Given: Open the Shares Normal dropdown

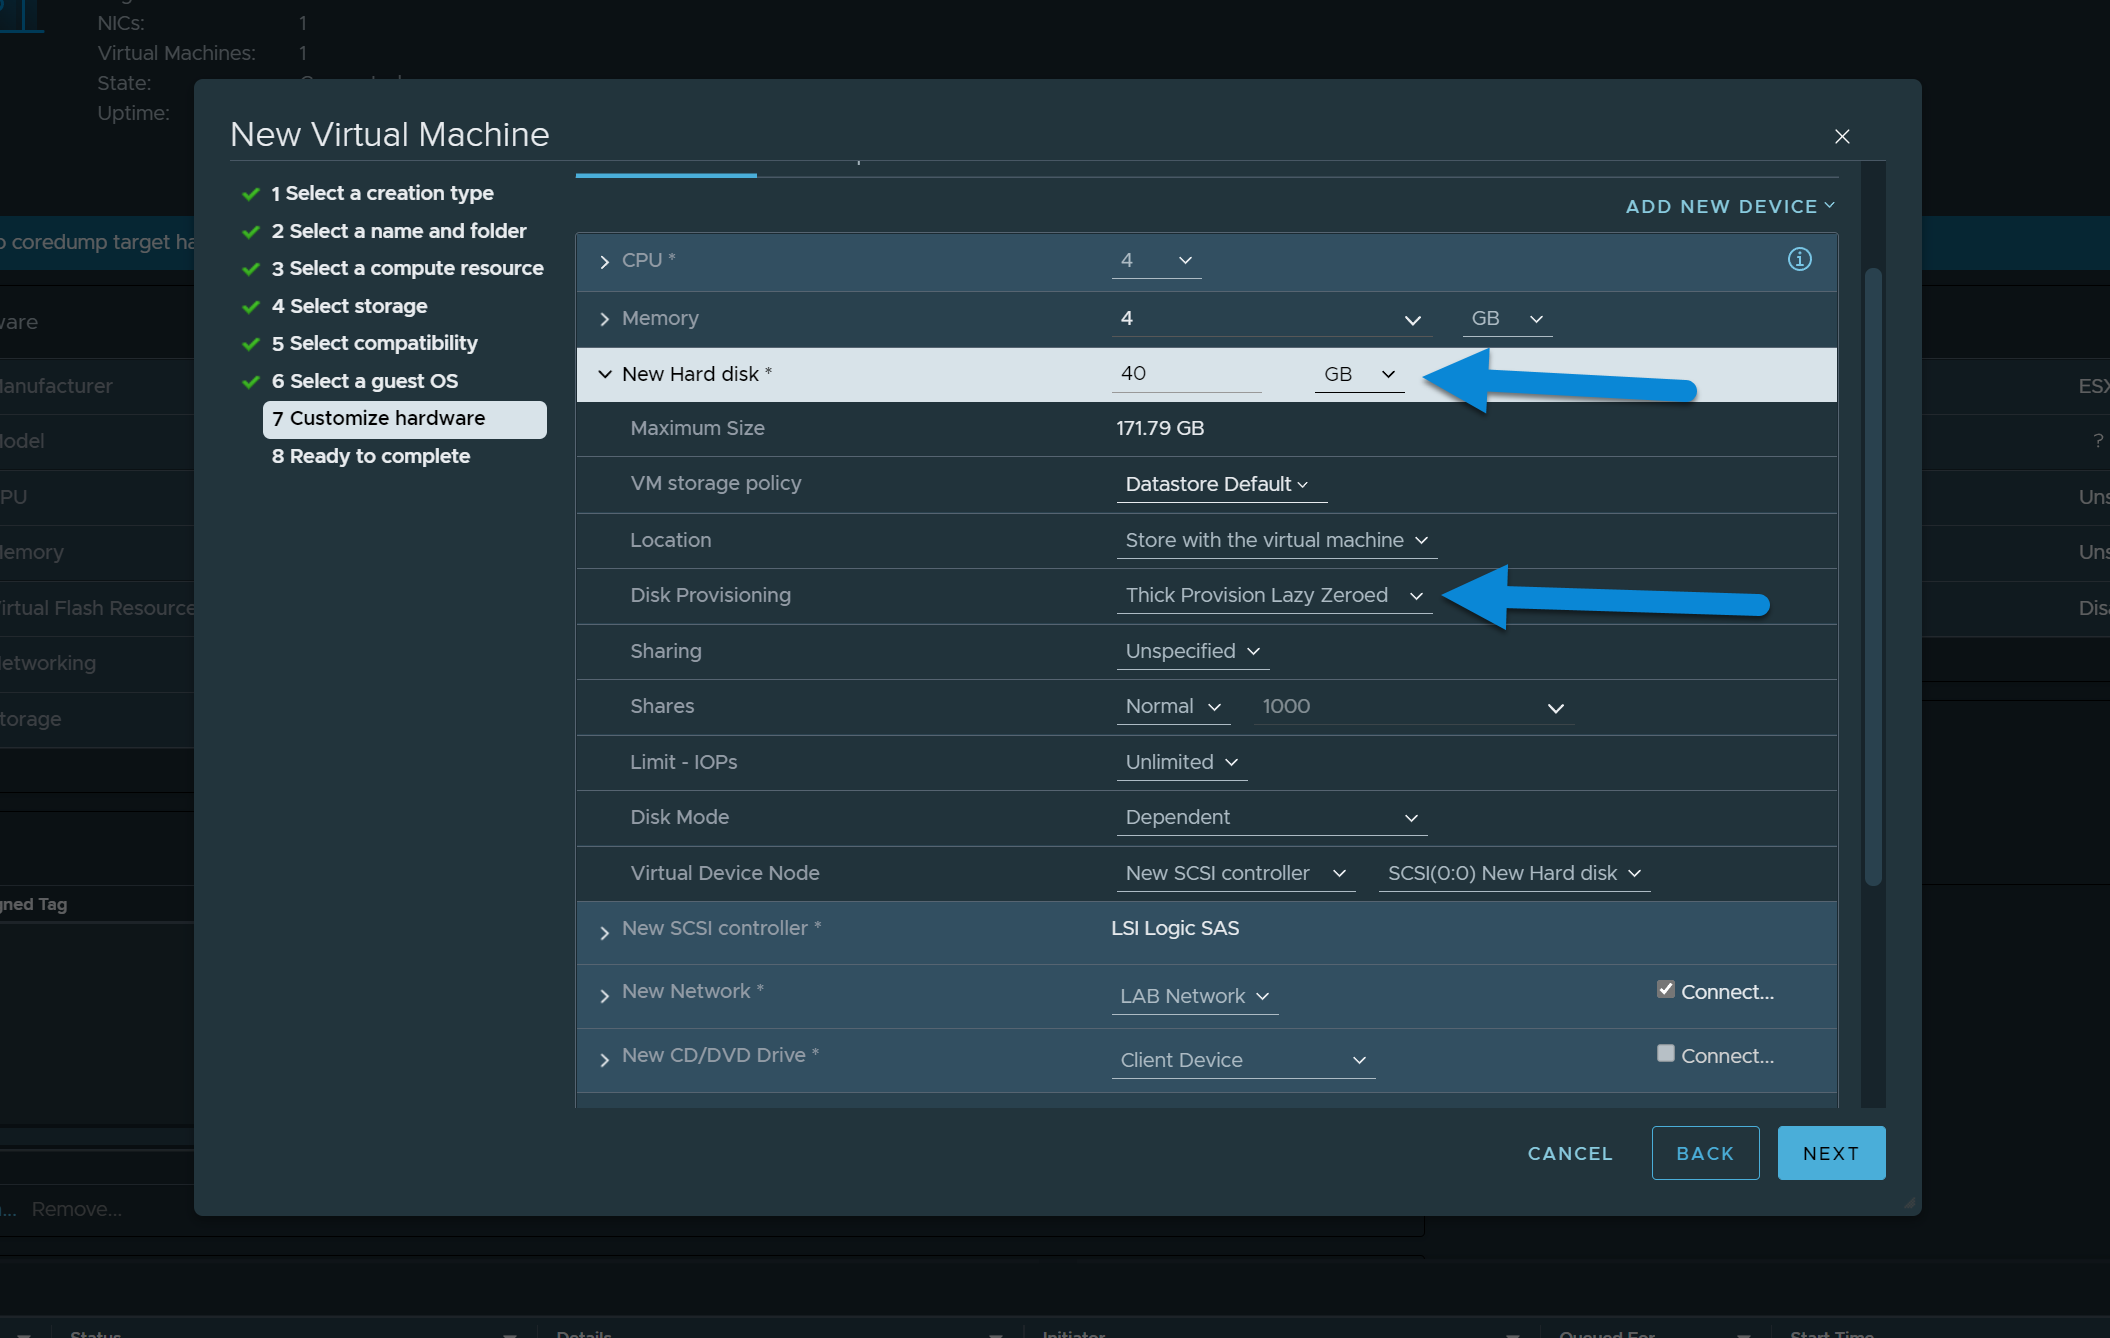Looking at the screenshot, I should point(1172,707).
